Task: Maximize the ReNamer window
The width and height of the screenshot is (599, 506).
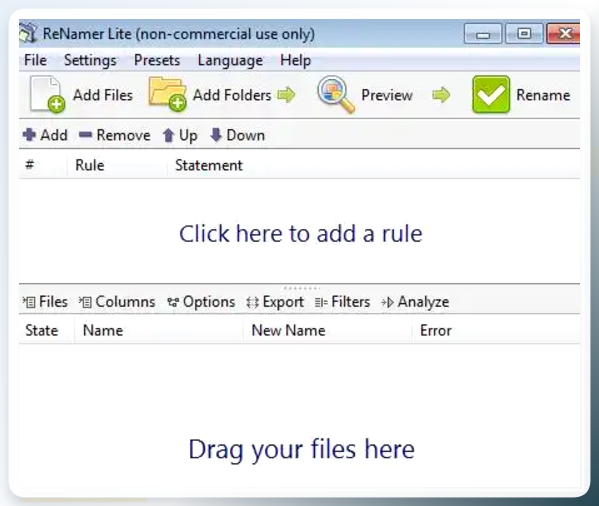Action: pyautogui.click(x=524, y=34)
